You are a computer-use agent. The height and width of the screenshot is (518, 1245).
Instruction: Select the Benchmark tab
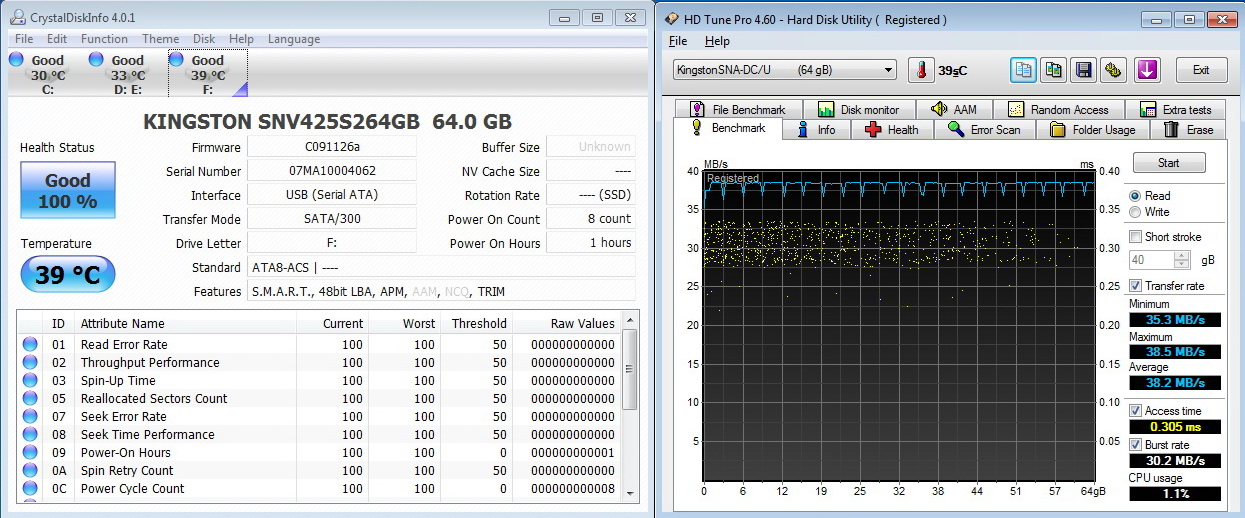coord(728,128)
